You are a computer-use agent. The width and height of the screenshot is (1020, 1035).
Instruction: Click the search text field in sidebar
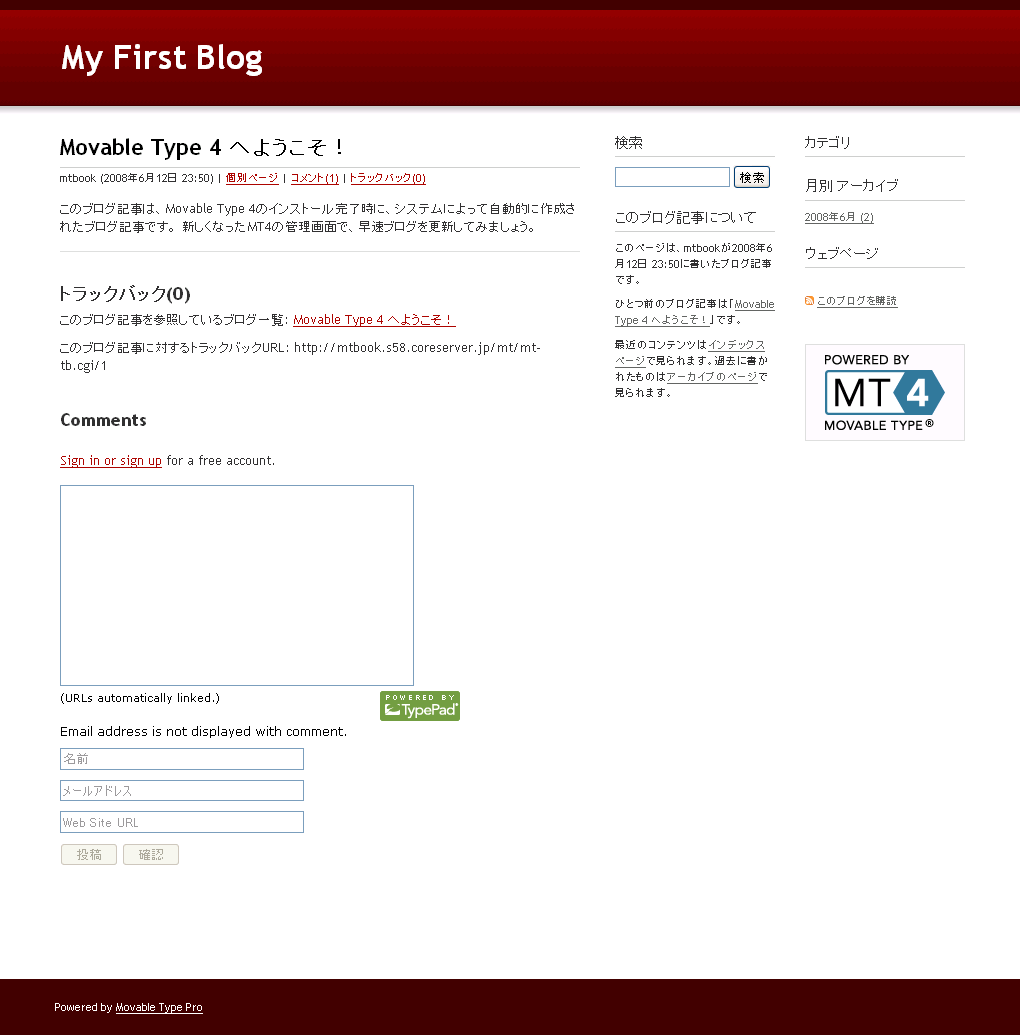pyautogui.click(x=672, y=177)
